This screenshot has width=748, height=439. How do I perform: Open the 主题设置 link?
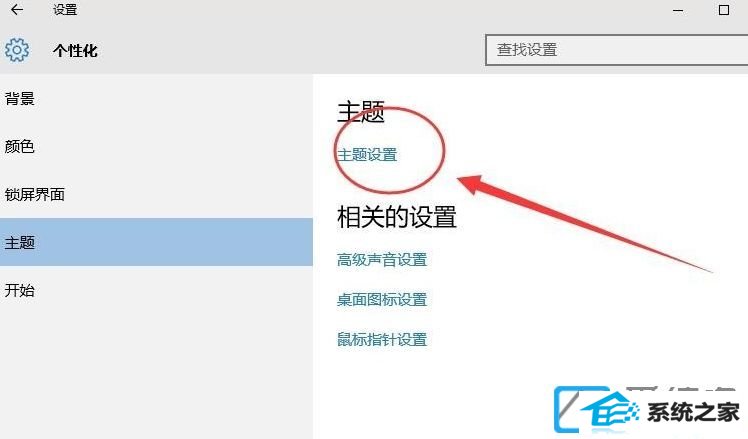point(367,155)
